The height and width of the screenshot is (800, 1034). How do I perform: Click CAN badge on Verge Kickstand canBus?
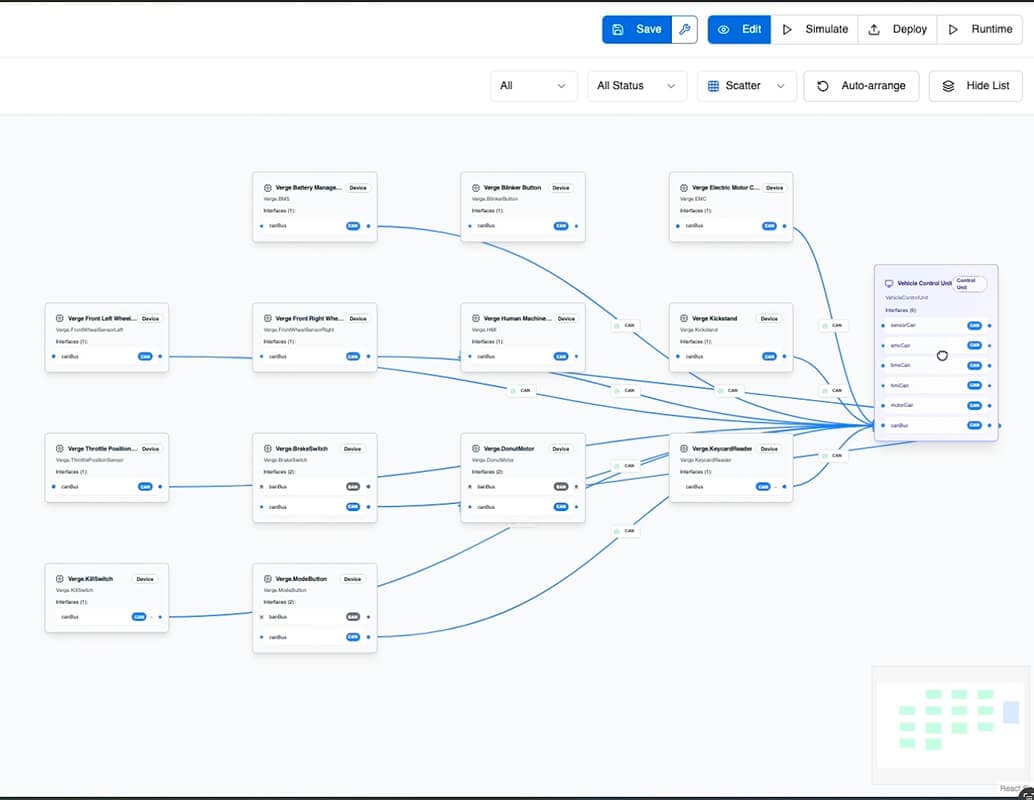click(769, 357)
